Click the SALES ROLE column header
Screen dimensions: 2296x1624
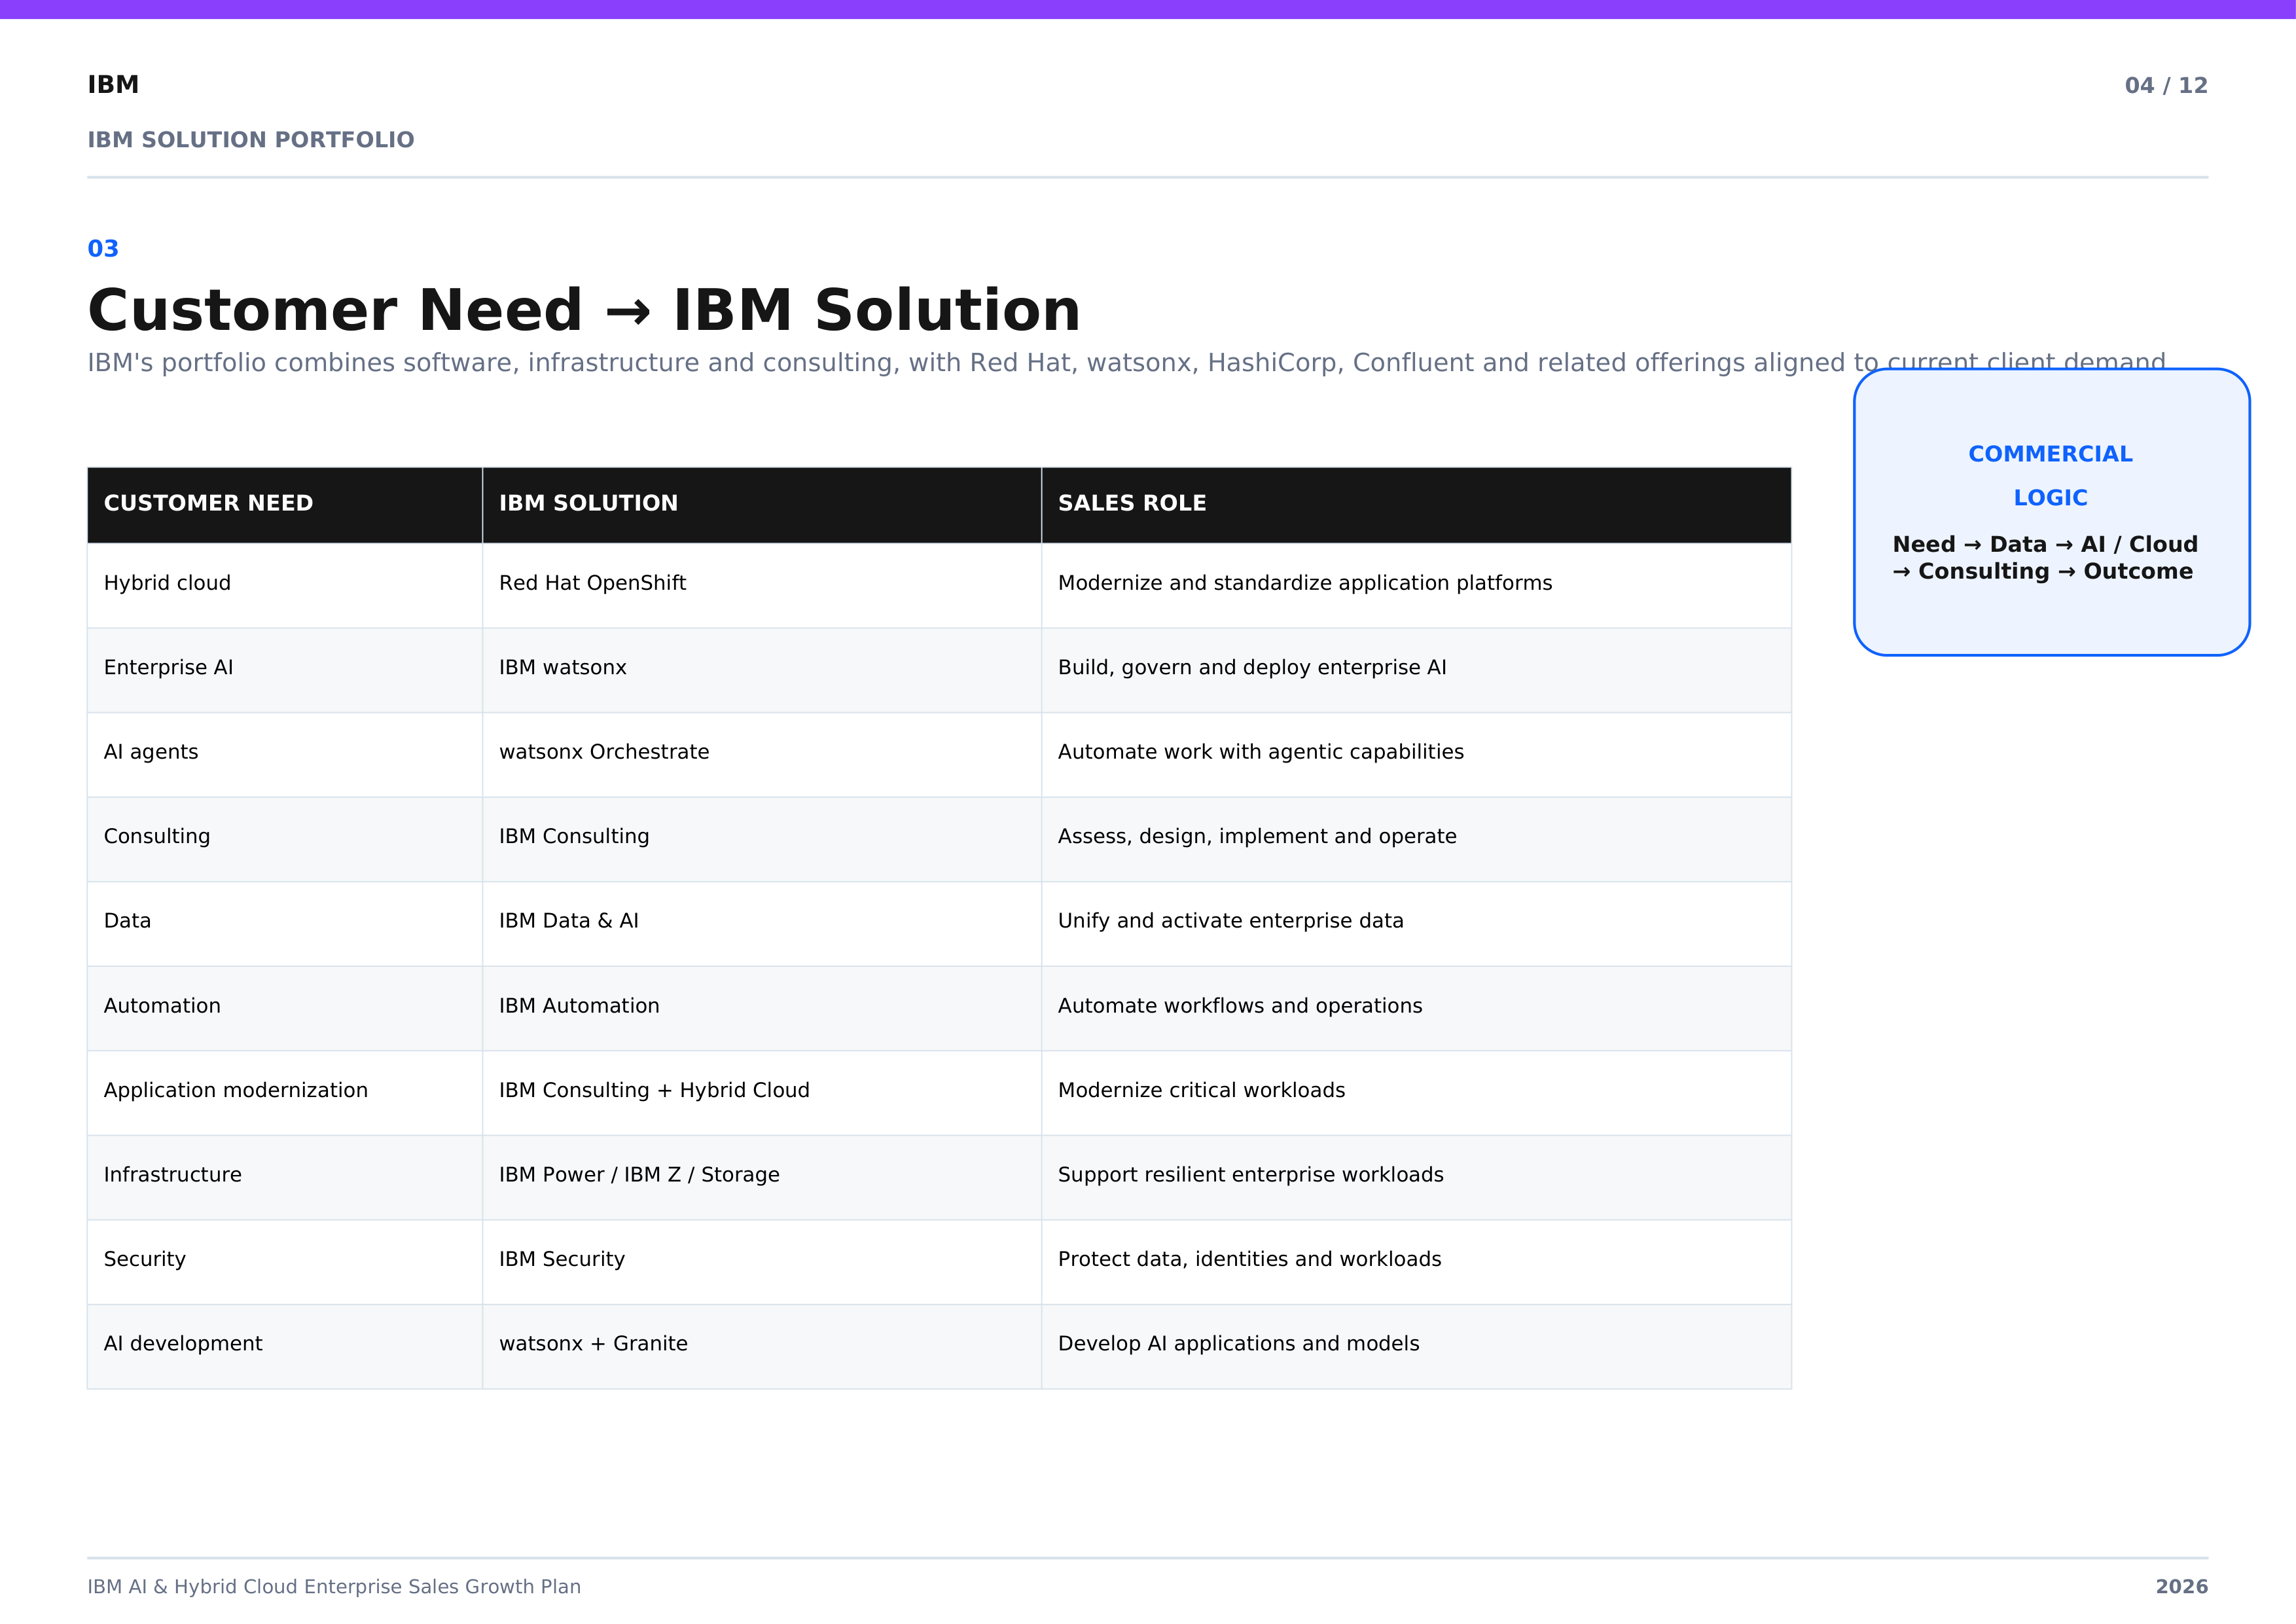[1416, 504]
